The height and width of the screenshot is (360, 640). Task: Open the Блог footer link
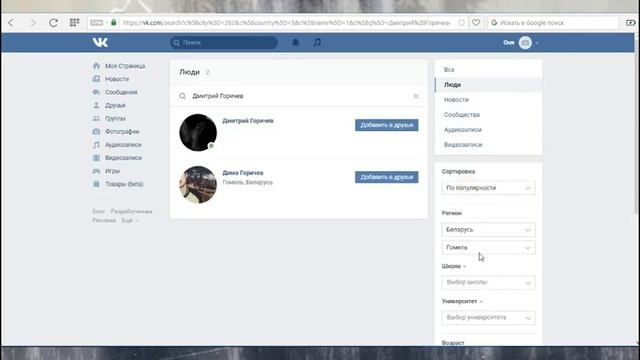[x=98, y=211]
